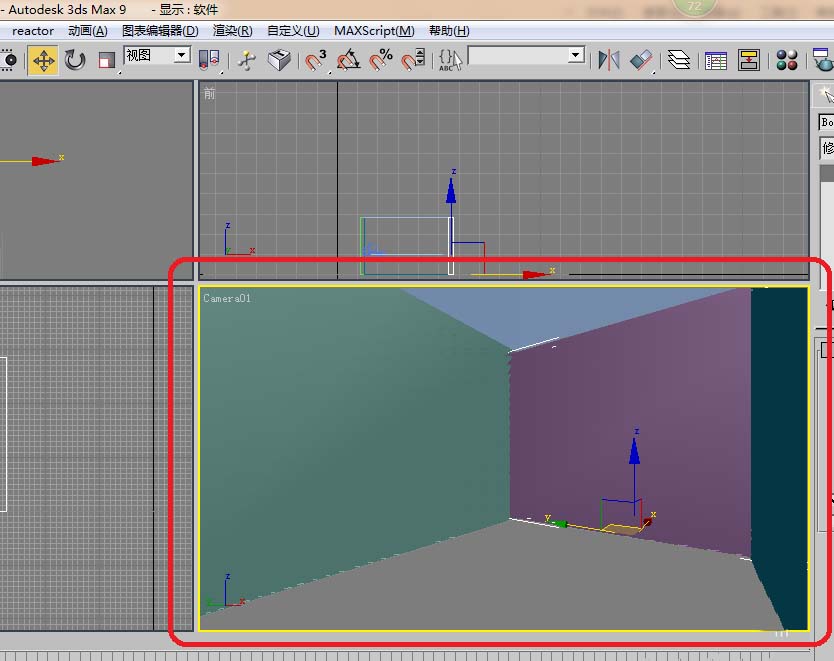Screen dimensions: 834x661
Task: Click the Use Pivot Point Center icon
Action: click(x=209, y=61)
